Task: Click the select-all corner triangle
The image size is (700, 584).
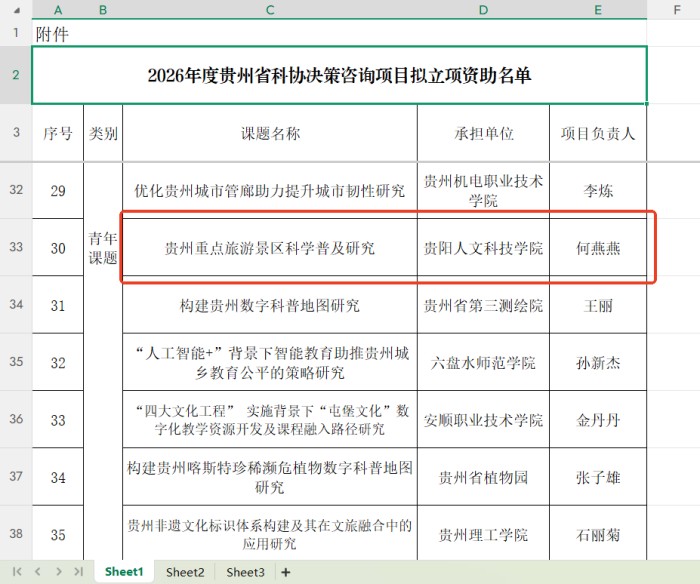Action: coord(15,10)
